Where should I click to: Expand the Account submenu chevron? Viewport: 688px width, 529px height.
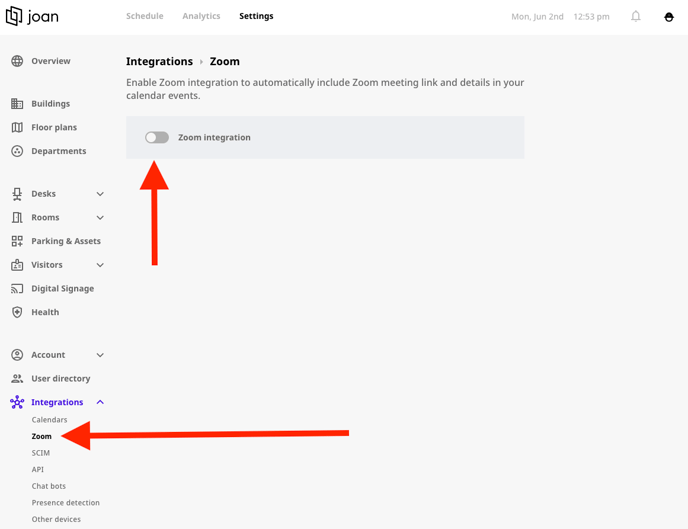(x=100, y=355)
